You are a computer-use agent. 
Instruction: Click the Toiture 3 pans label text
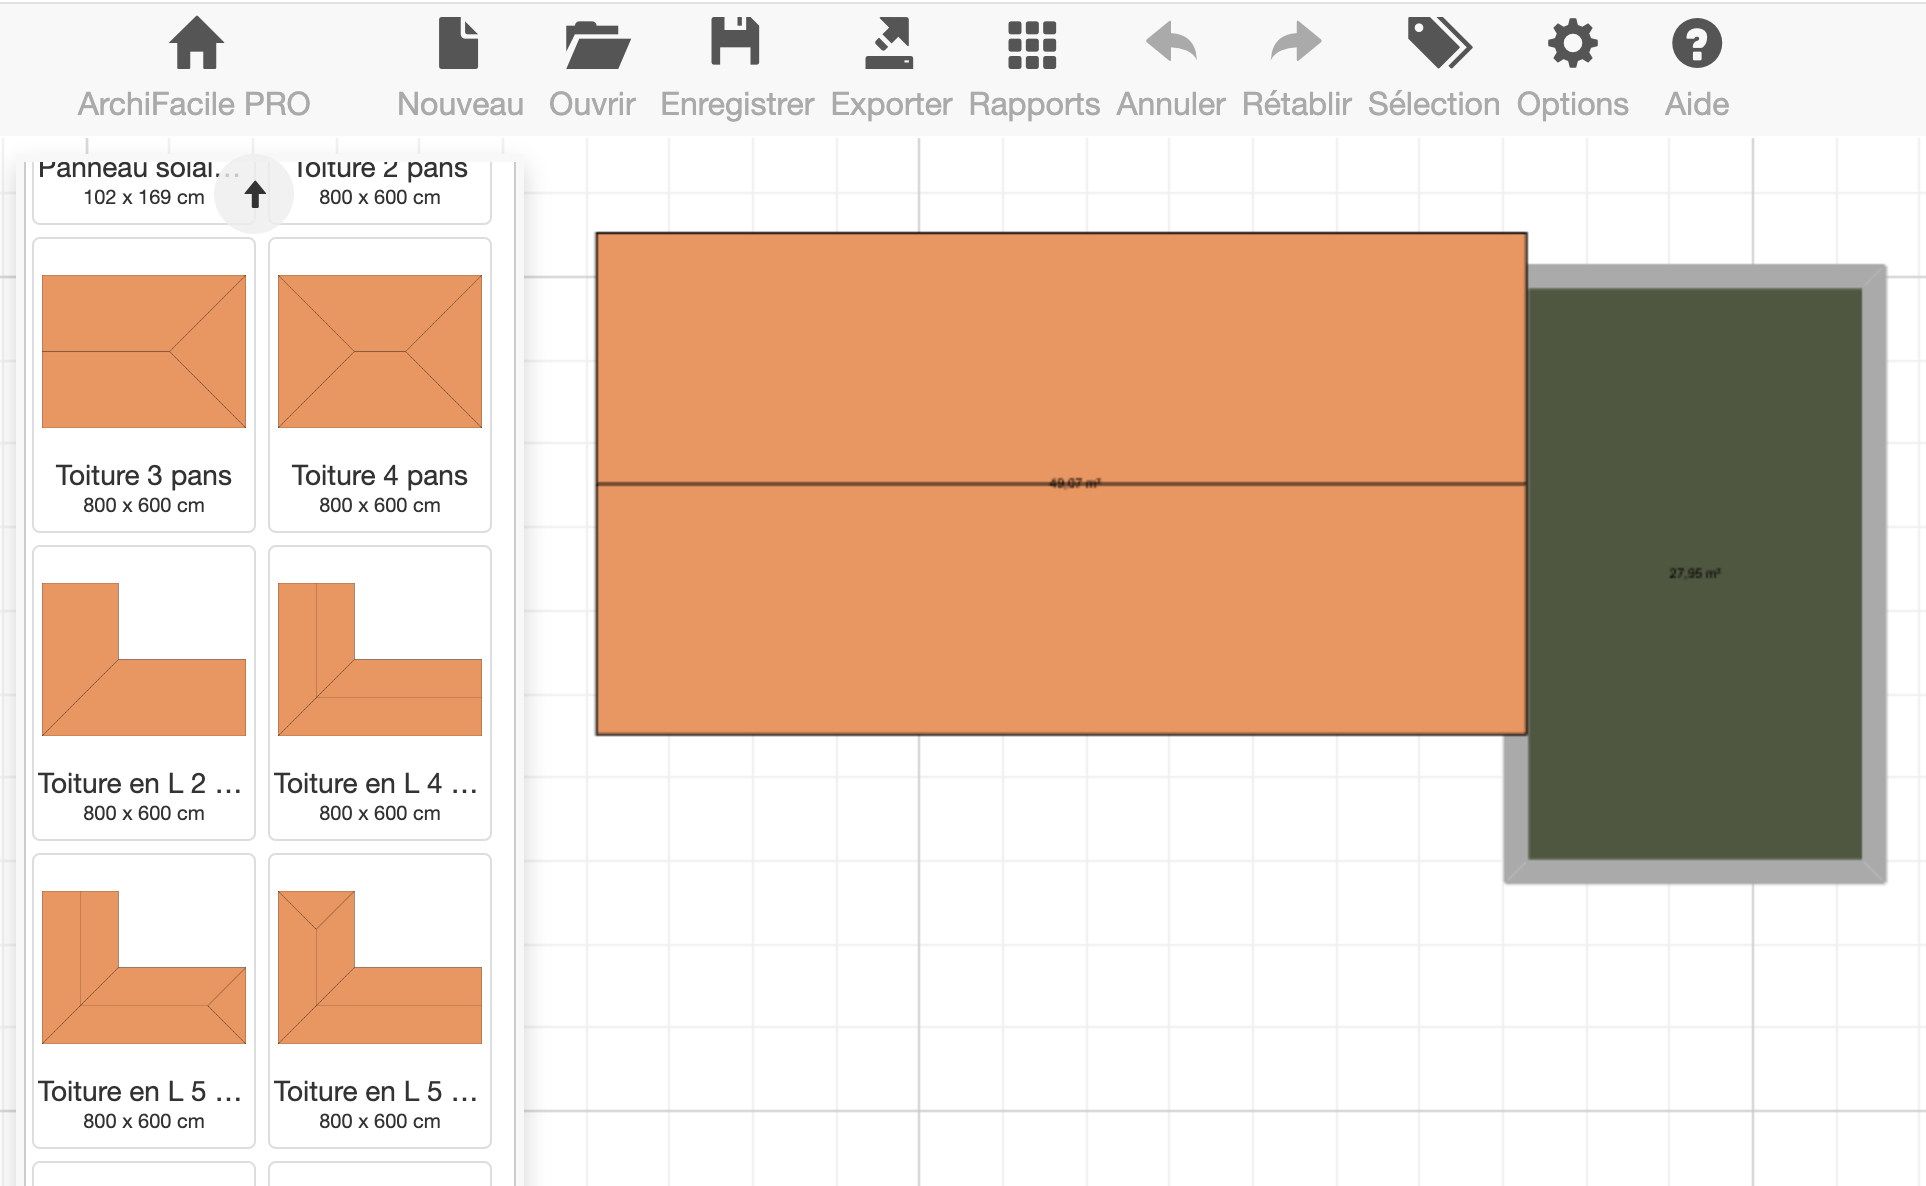pos(144,475)
